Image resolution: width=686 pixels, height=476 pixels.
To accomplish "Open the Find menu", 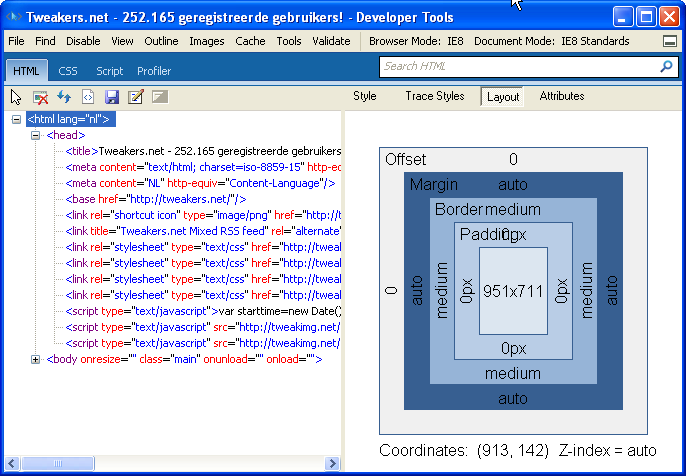I will point(45,41).
